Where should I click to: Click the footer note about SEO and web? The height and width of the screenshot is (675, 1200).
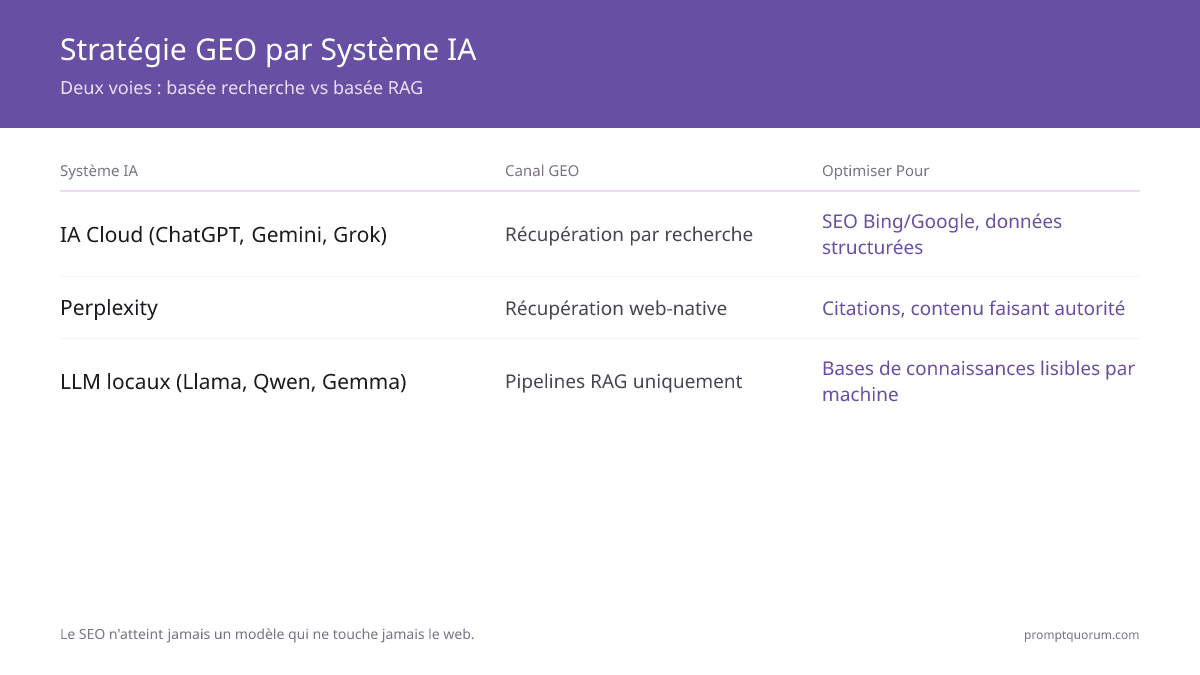coord(267,634)
